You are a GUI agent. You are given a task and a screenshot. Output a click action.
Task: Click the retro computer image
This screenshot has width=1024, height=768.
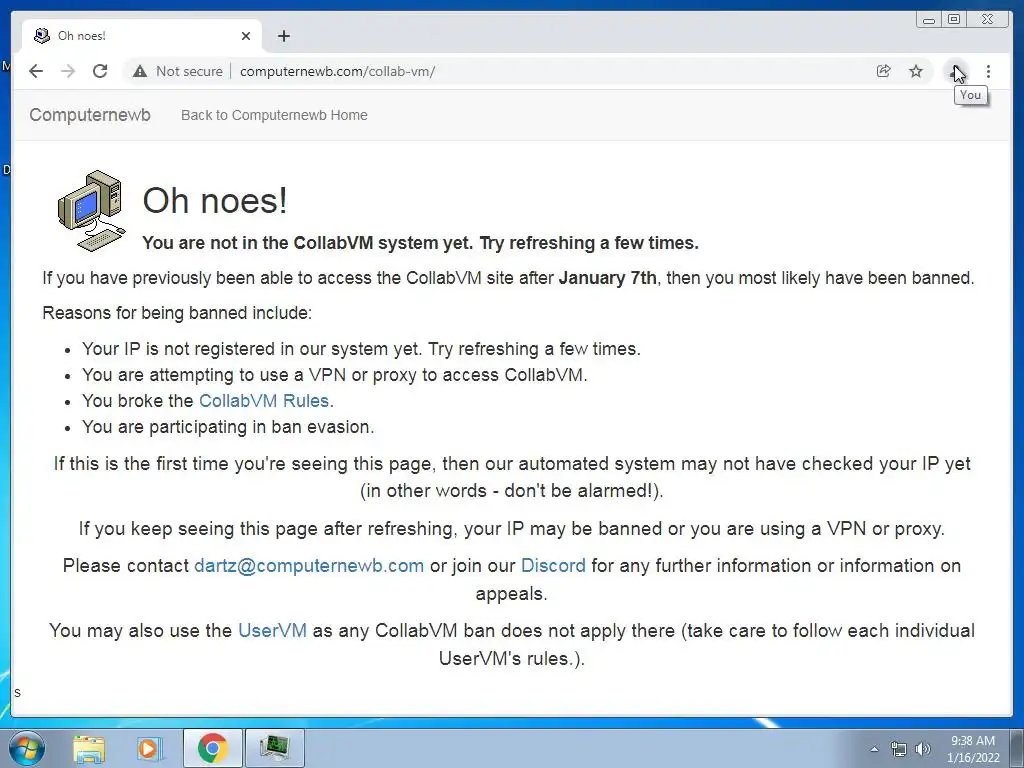coord(91,210)
